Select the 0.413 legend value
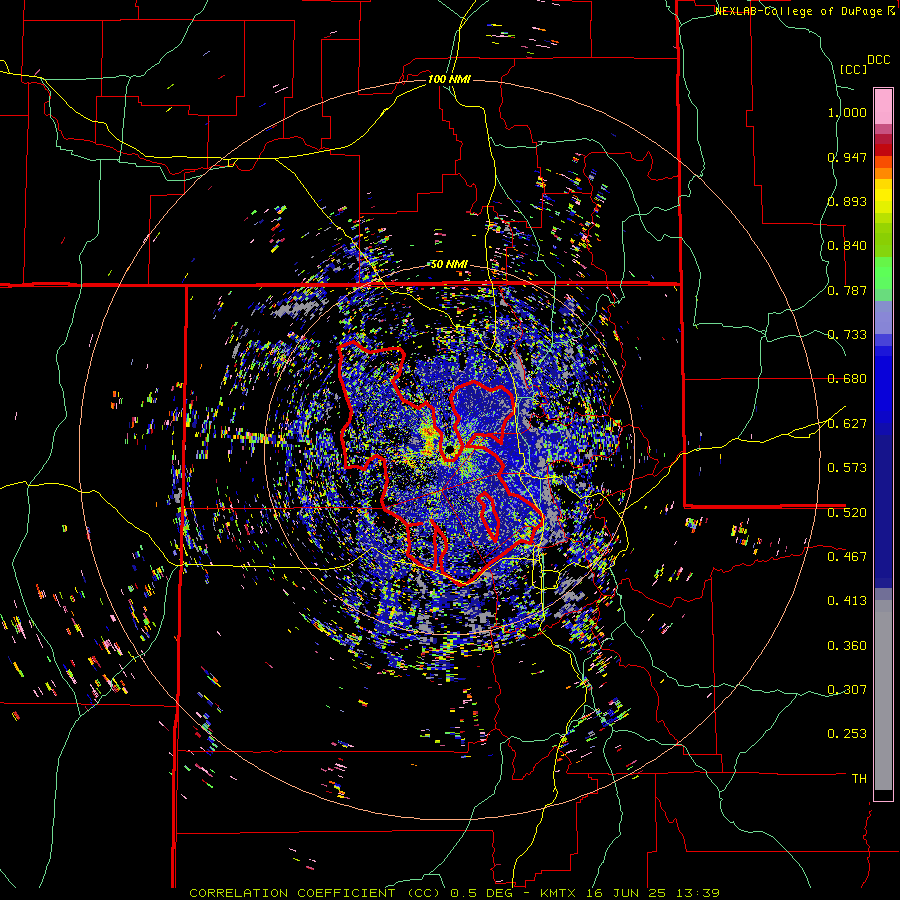The image size is (900, 900). [847, 600]
